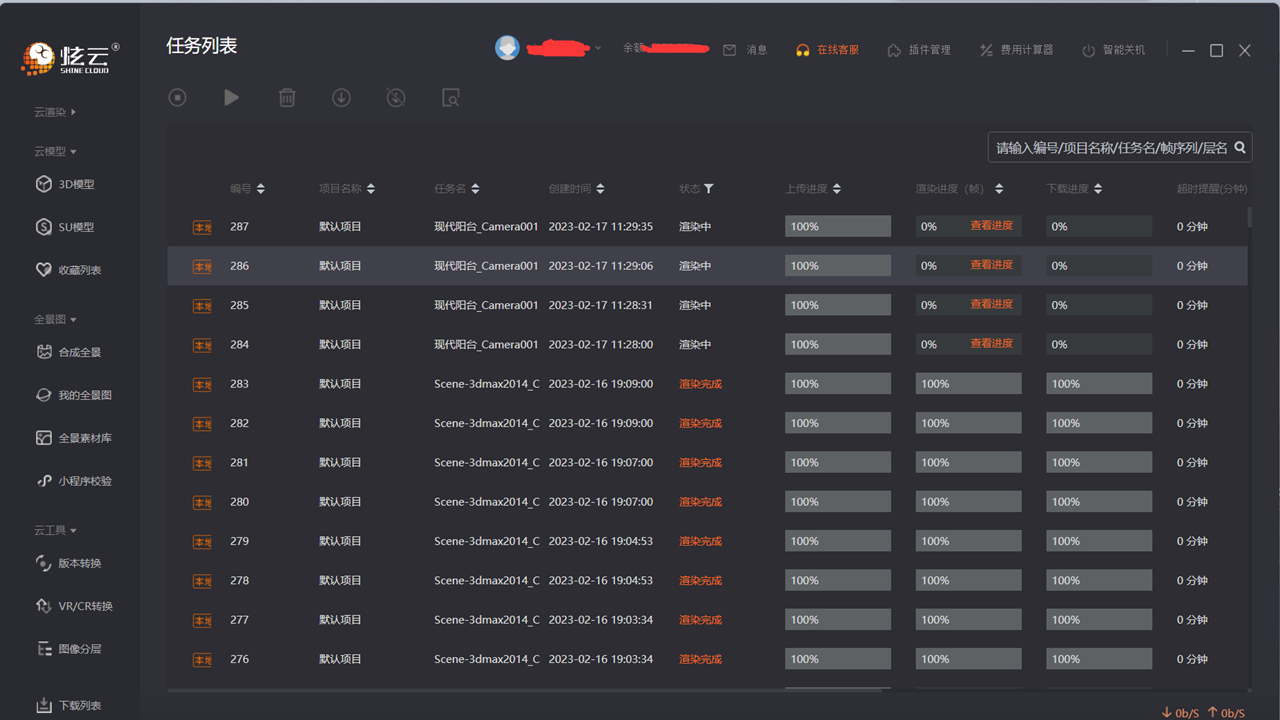Click the cancel download toolbar icon
This screenshot has width=1280, height=720.
click(396, 98)
